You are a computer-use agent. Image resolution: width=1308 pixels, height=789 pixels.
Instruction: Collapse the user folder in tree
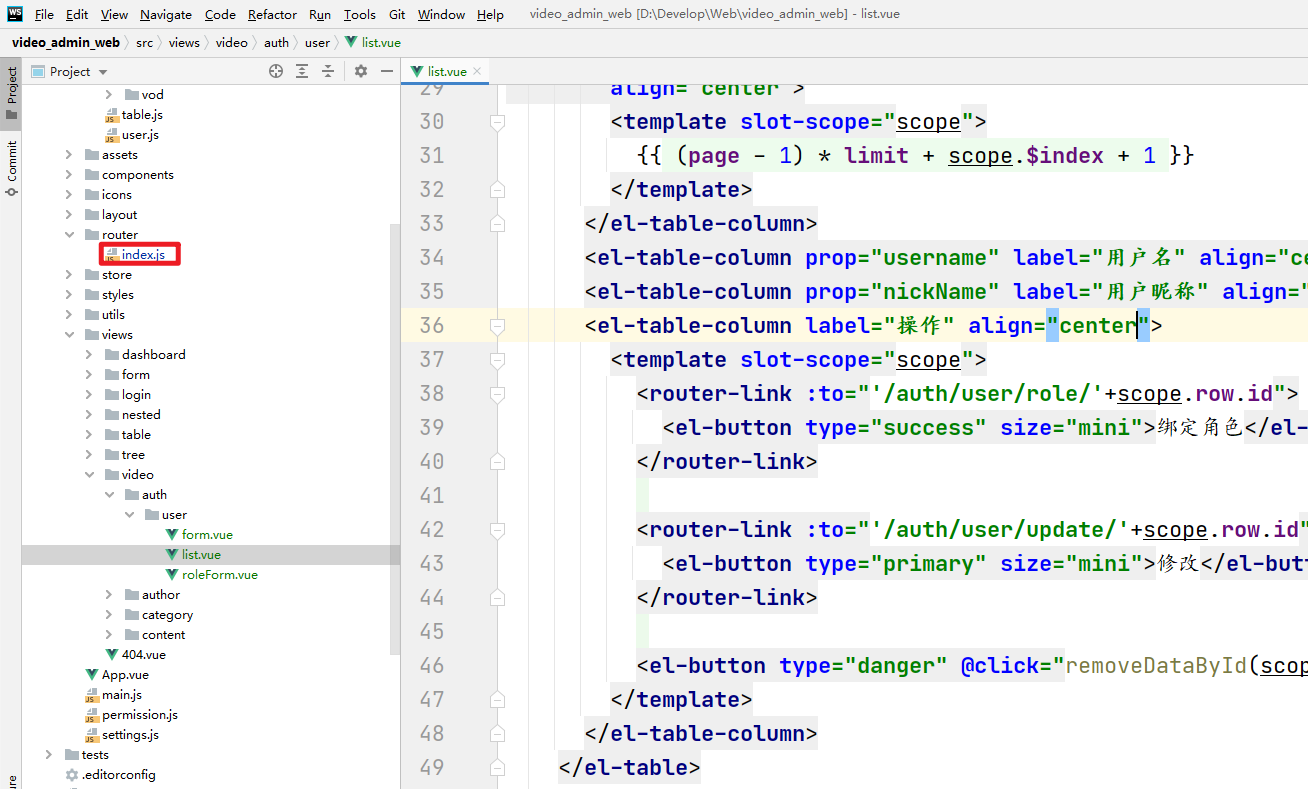pos(129,515)
